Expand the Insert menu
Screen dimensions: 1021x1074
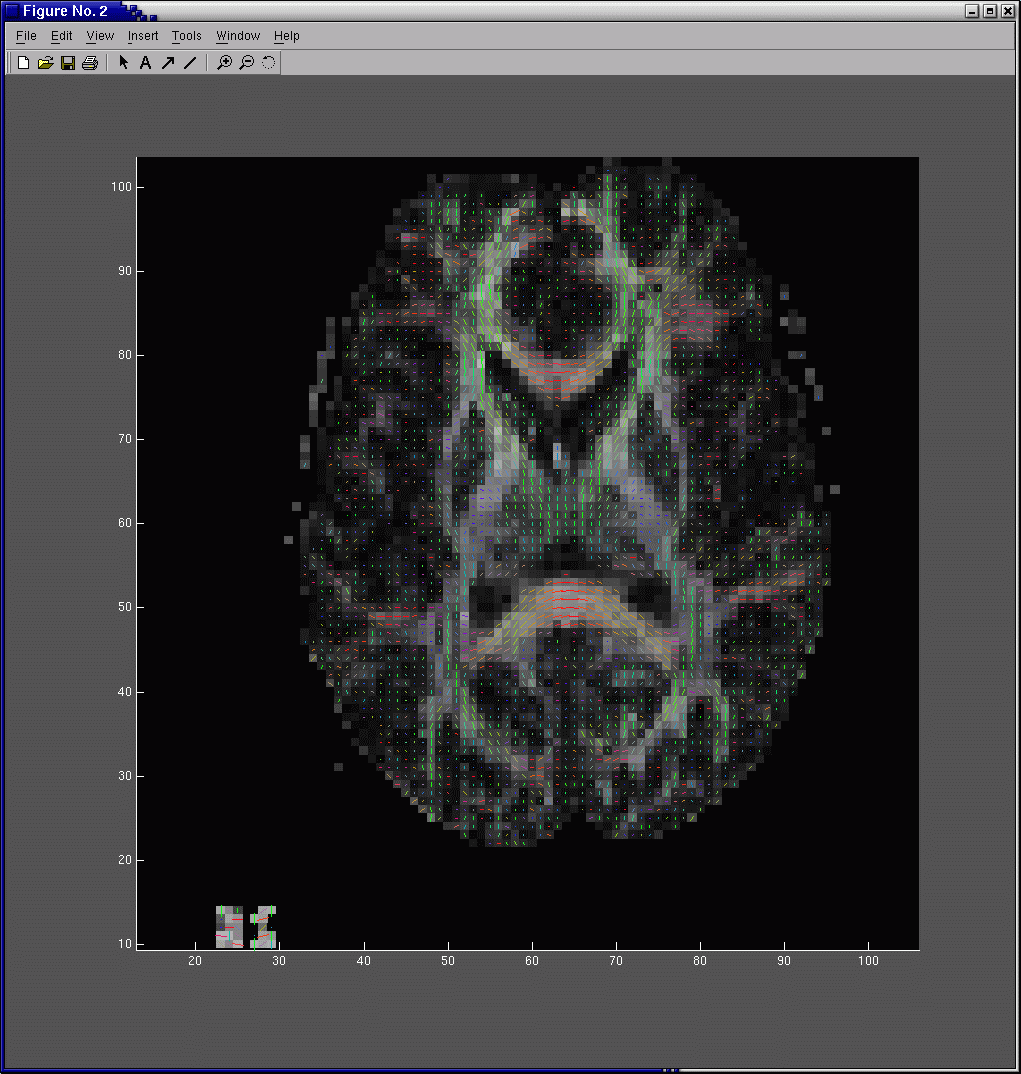coord(143,36)
